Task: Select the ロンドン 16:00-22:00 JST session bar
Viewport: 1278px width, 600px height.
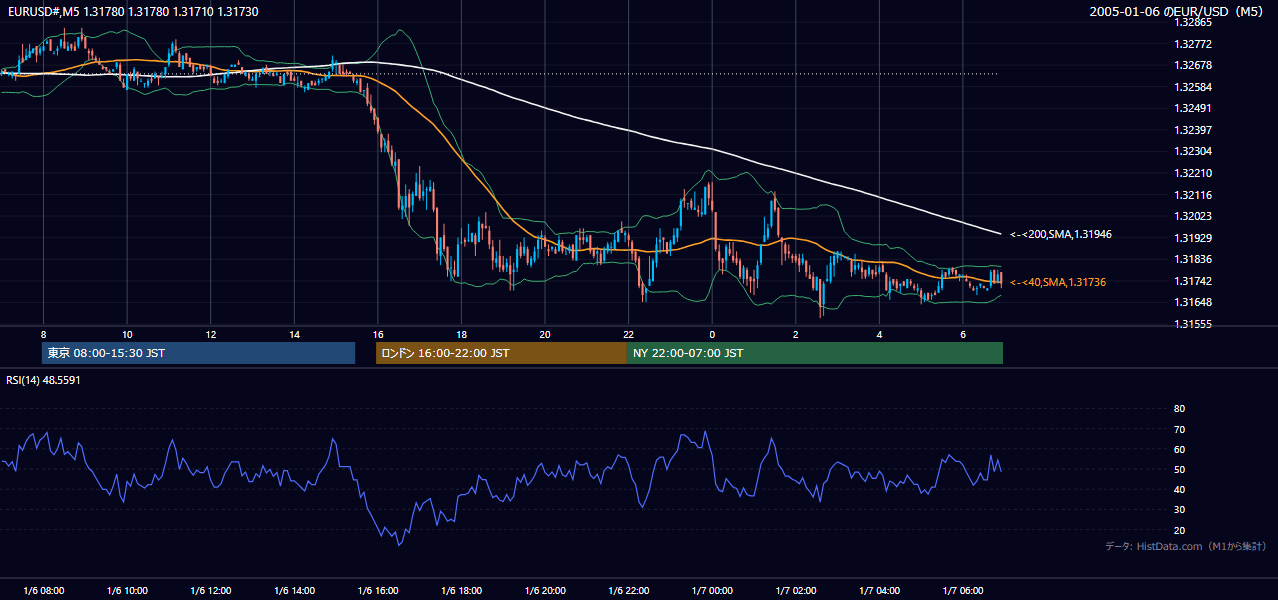Action: (501, 353)
